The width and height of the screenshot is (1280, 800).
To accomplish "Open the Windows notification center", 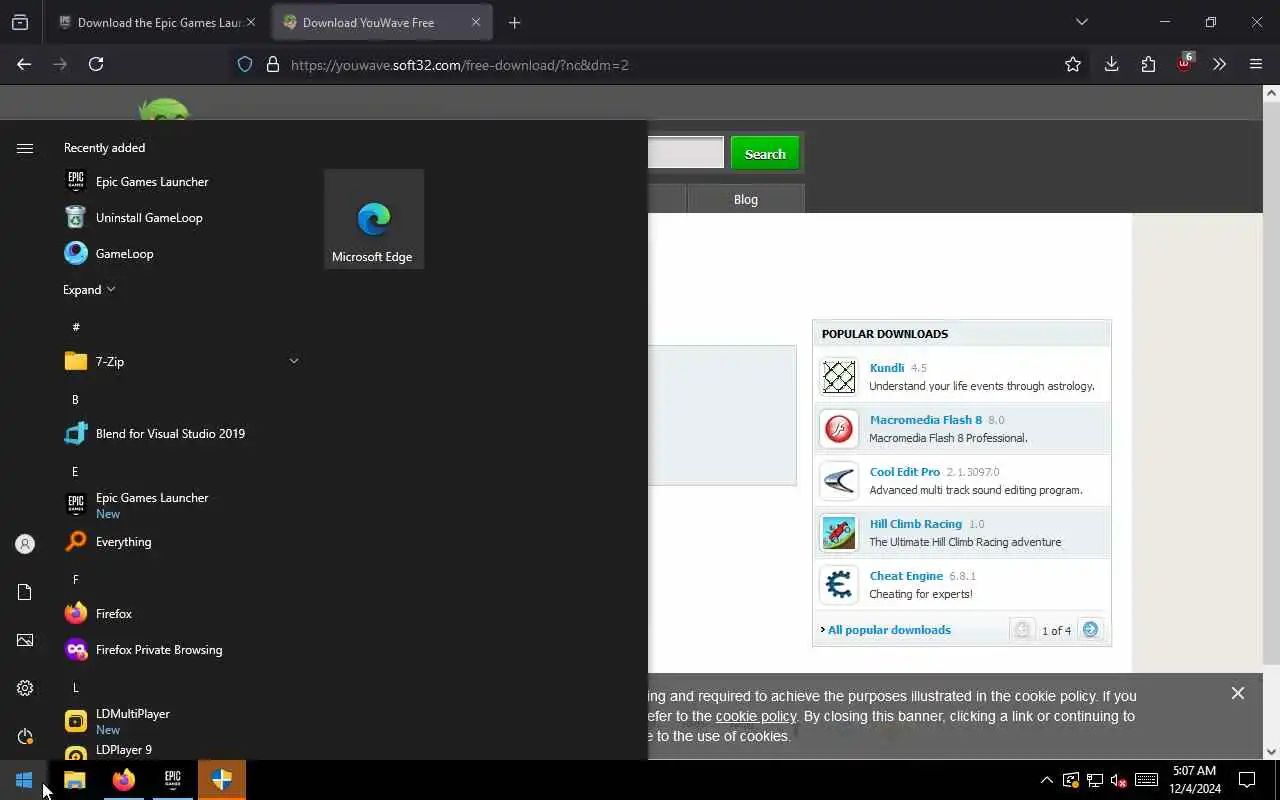I will 1247,780.
